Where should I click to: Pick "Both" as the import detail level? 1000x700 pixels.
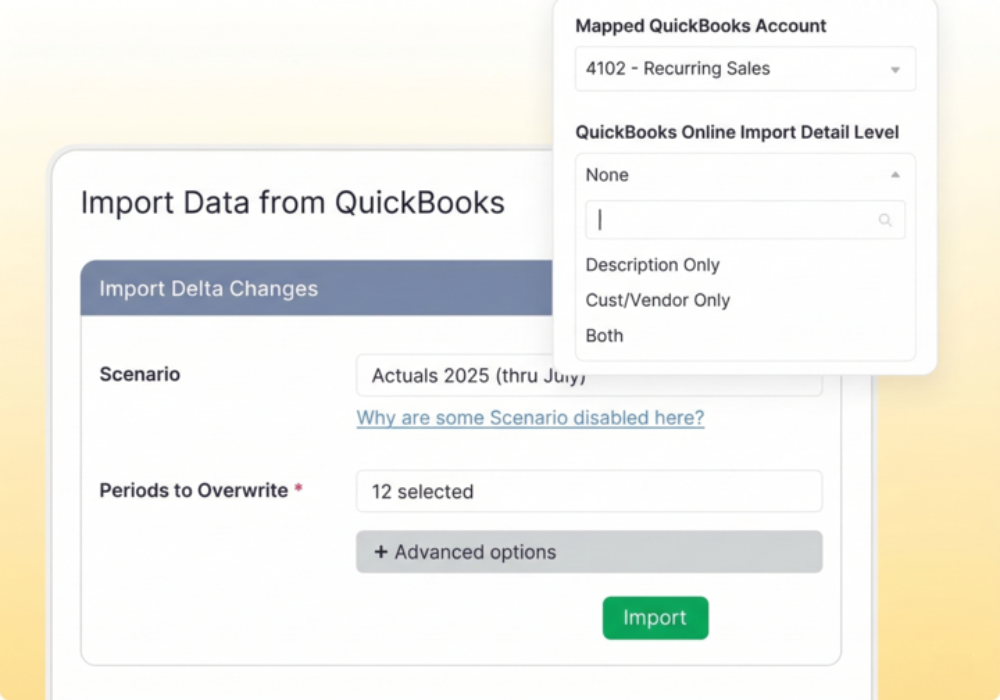point(603,335)
